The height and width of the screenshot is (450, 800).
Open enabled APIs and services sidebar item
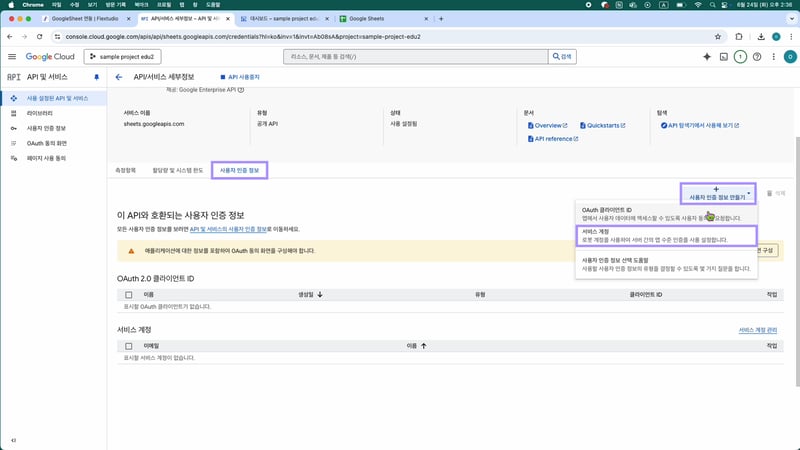54,98
